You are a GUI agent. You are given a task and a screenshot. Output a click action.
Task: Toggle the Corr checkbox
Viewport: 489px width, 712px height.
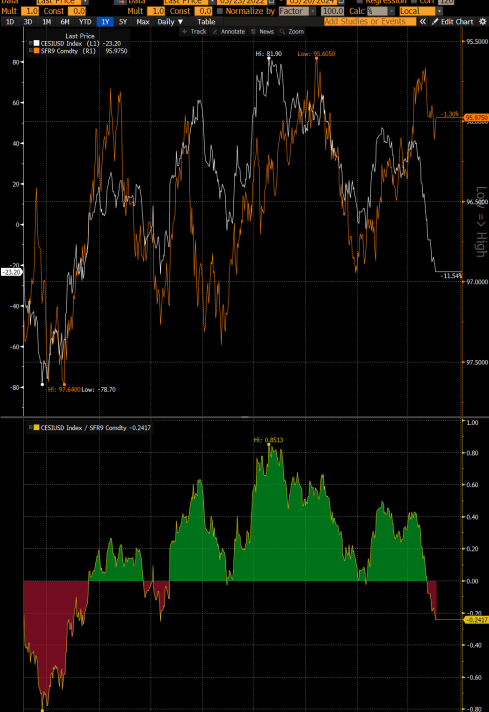pos(414,2)
